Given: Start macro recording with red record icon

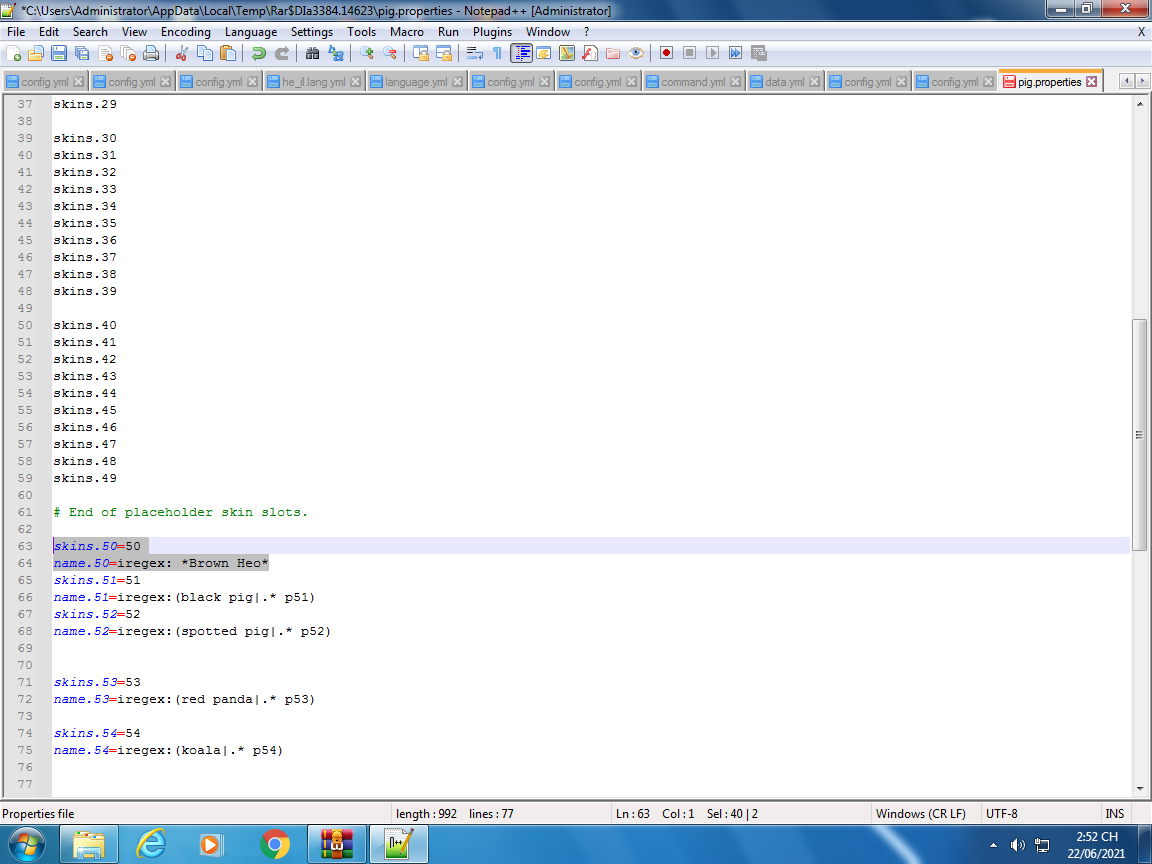Looking at the screenshot, I should (x=666, y=53).
